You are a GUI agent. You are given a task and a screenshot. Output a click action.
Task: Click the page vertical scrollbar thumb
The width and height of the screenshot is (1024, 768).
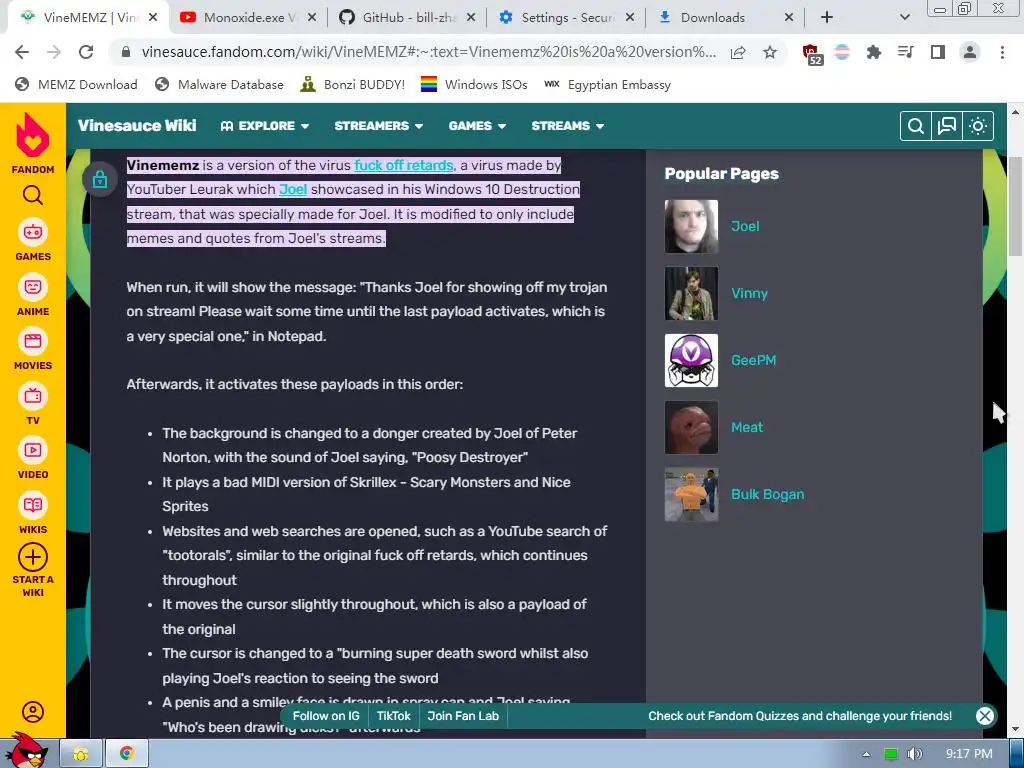click(1015, 206)
